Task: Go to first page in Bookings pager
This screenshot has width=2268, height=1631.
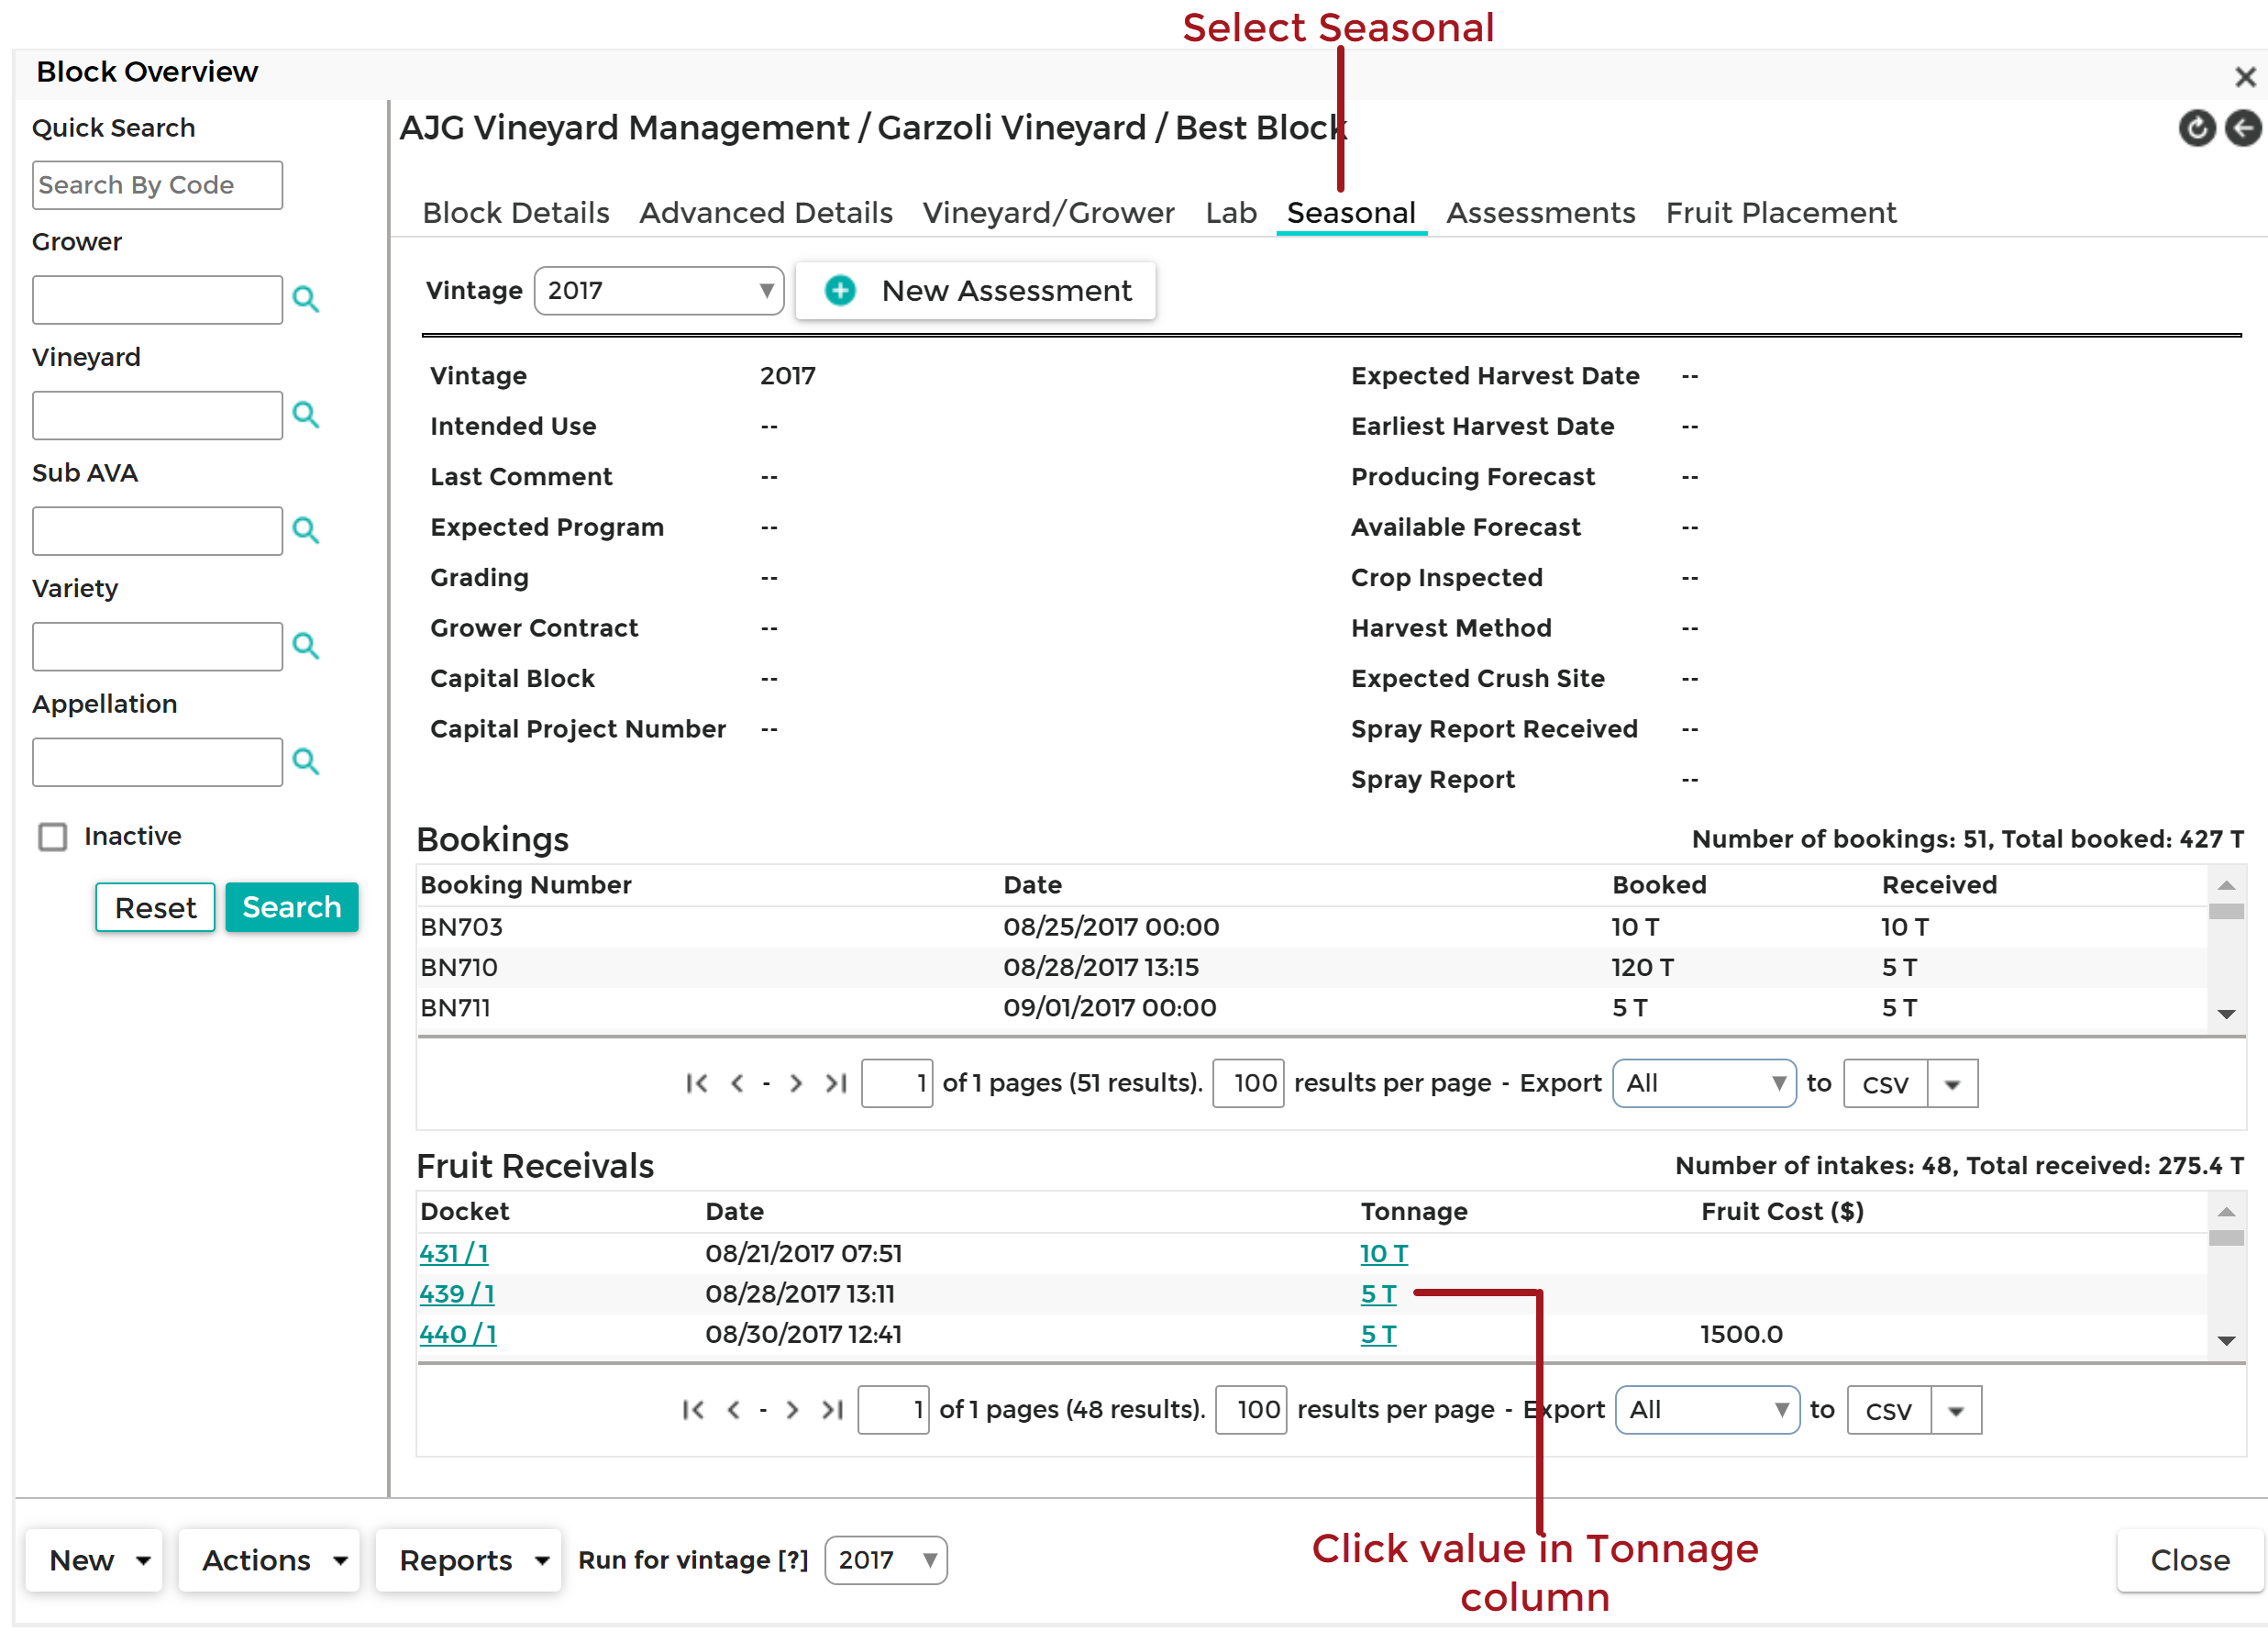Action: pyautogui.click(x=697, y=1083)
